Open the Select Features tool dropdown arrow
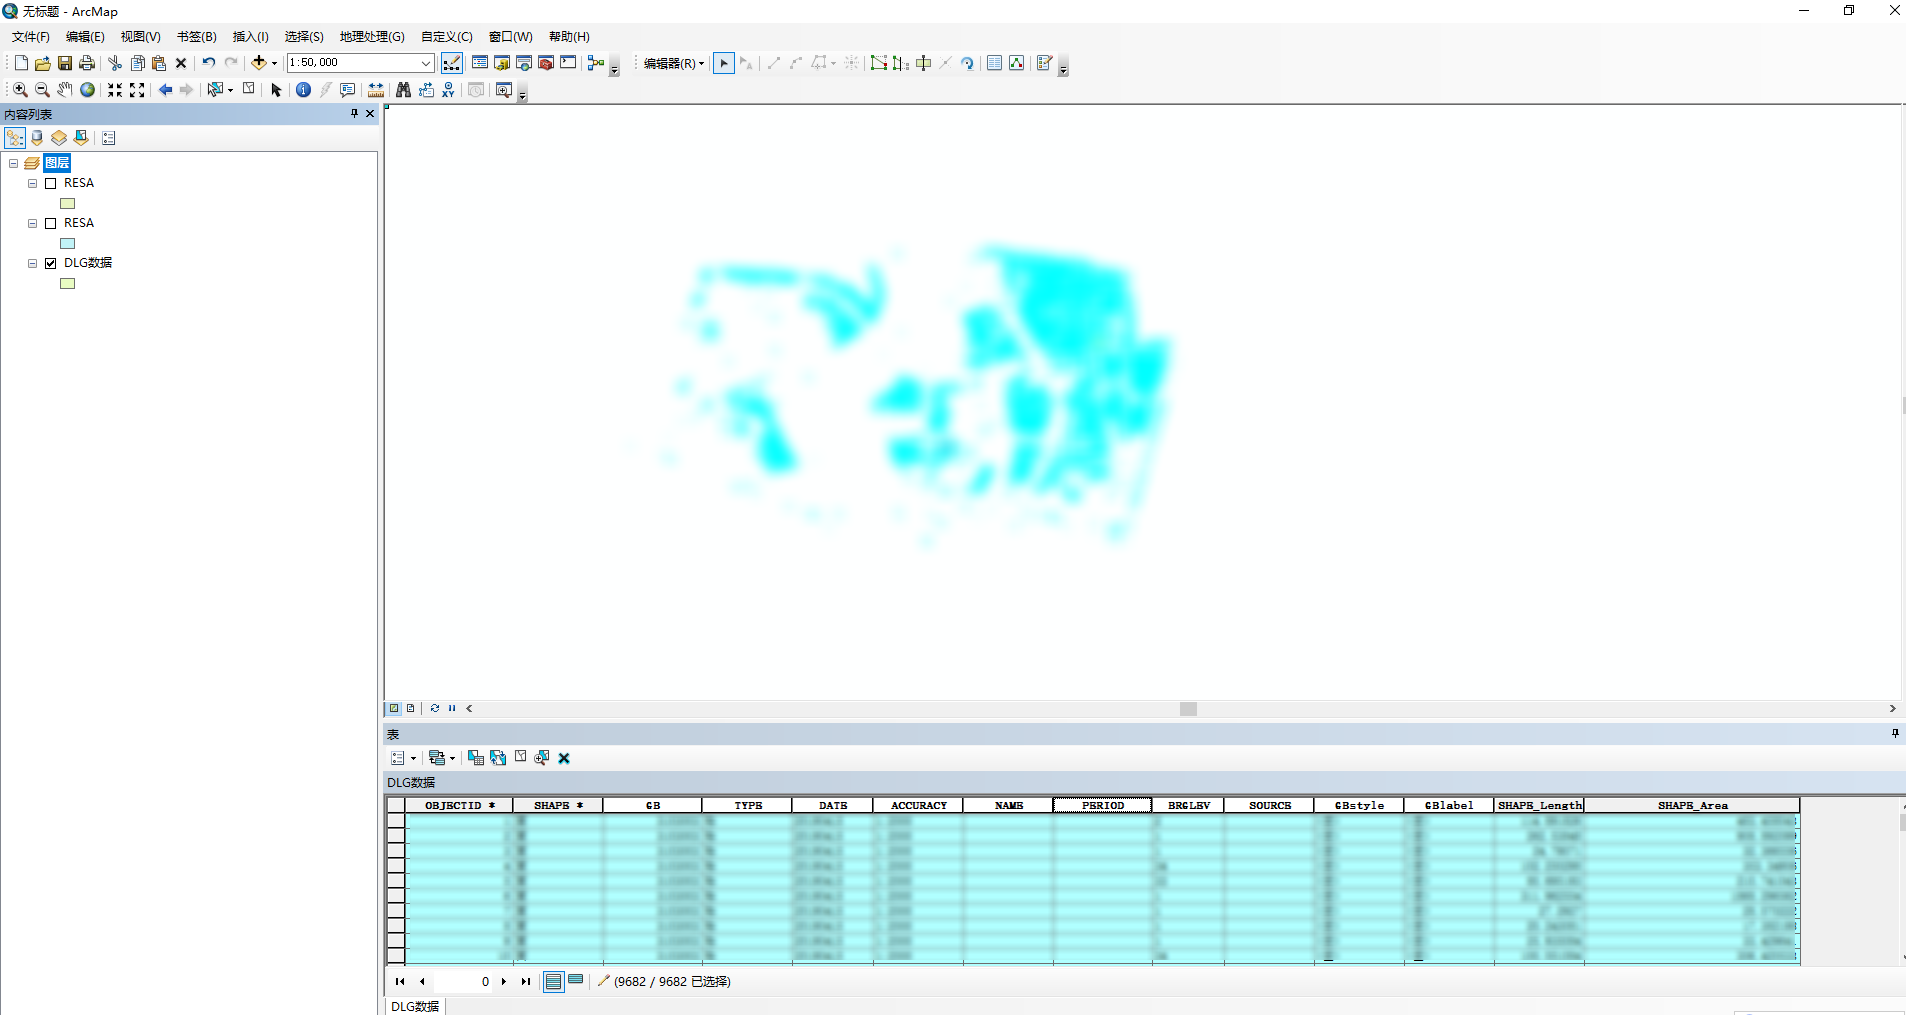This screenshot has height=1015, width=1906. pyautogui.click(x=231, y=90)
